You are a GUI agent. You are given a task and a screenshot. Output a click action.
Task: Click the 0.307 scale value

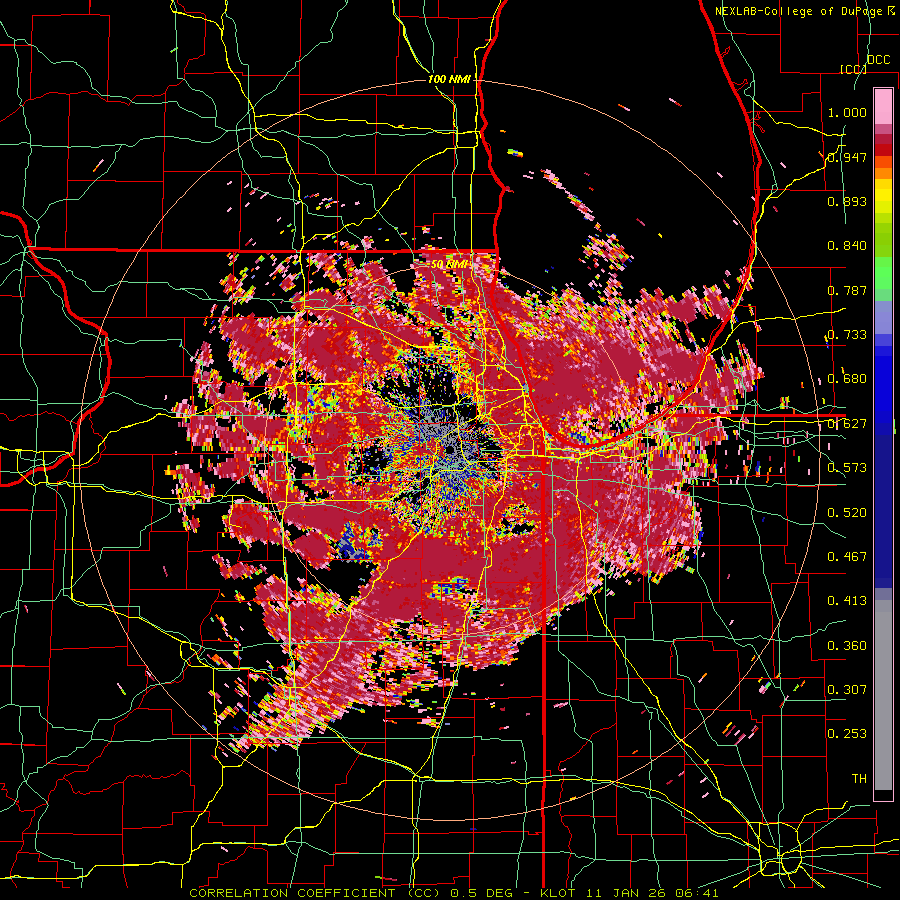[x=847, y=690]
